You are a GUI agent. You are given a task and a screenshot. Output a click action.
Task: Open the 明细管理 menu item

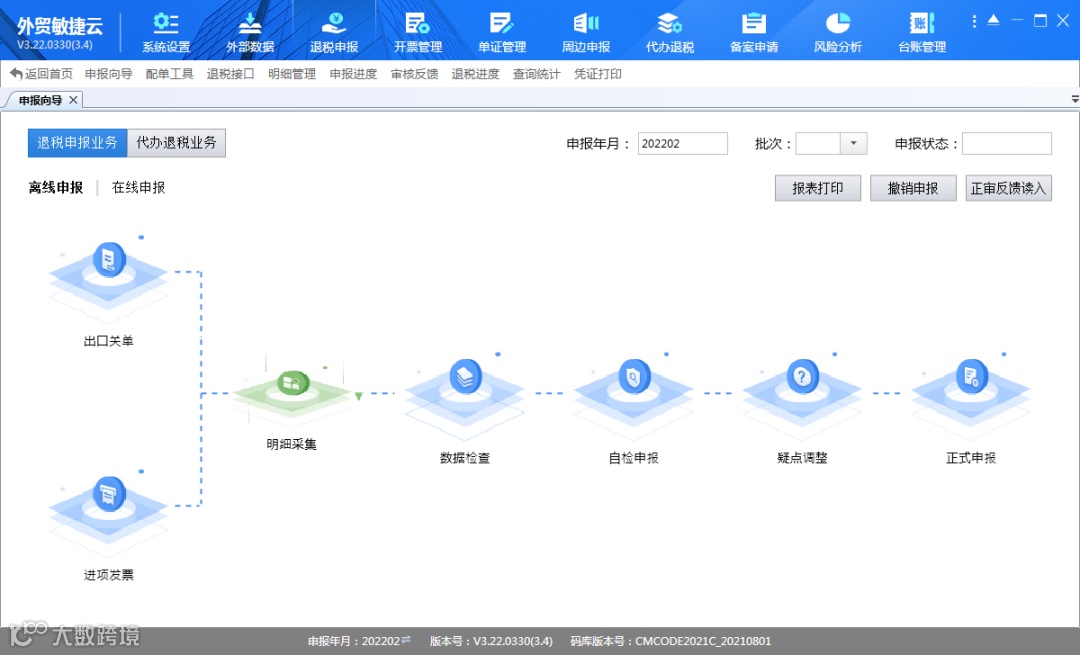(292, 74)
